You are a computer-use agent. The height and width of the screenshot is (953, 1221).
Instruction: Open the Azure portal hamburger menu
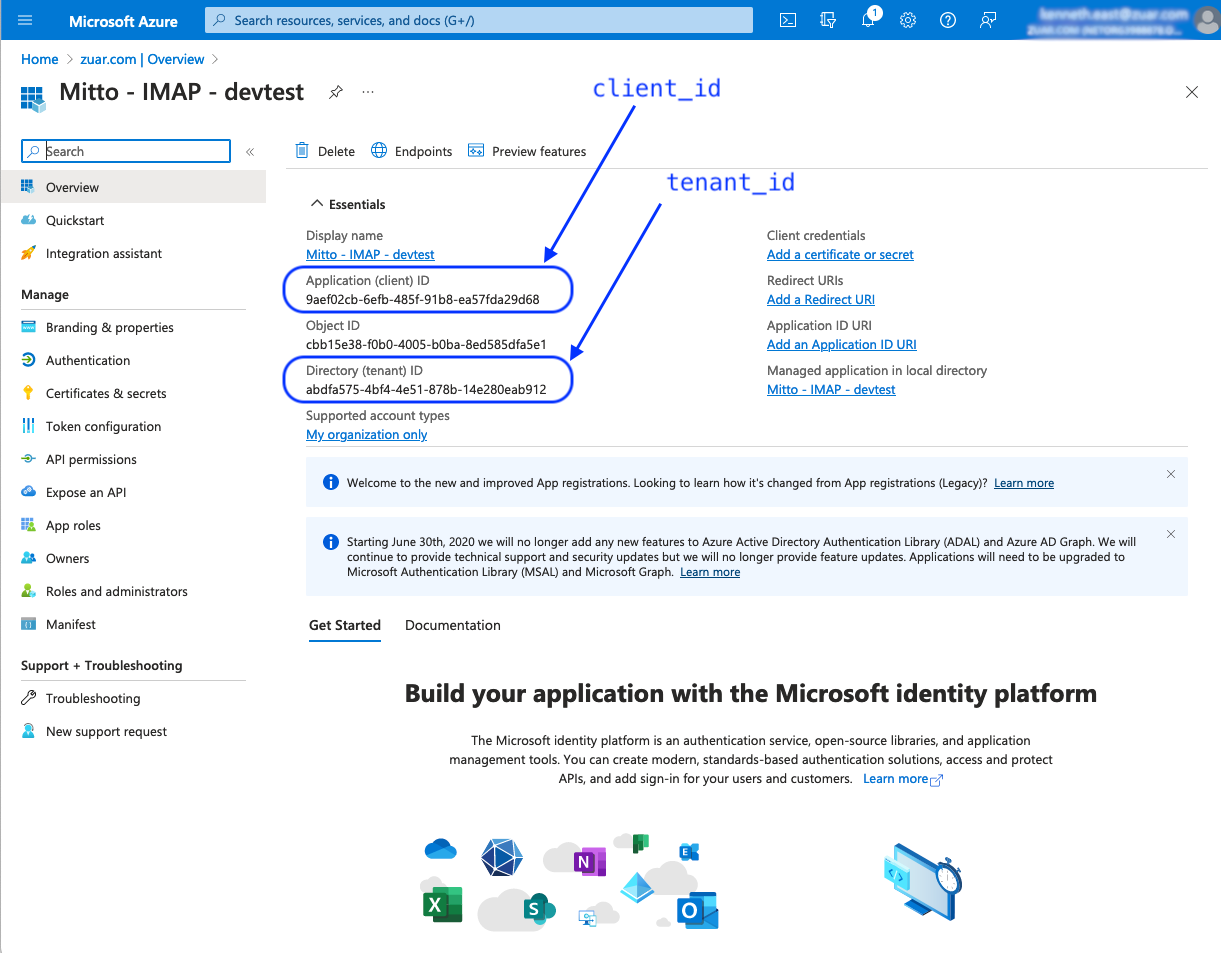[x=25, y=20]
